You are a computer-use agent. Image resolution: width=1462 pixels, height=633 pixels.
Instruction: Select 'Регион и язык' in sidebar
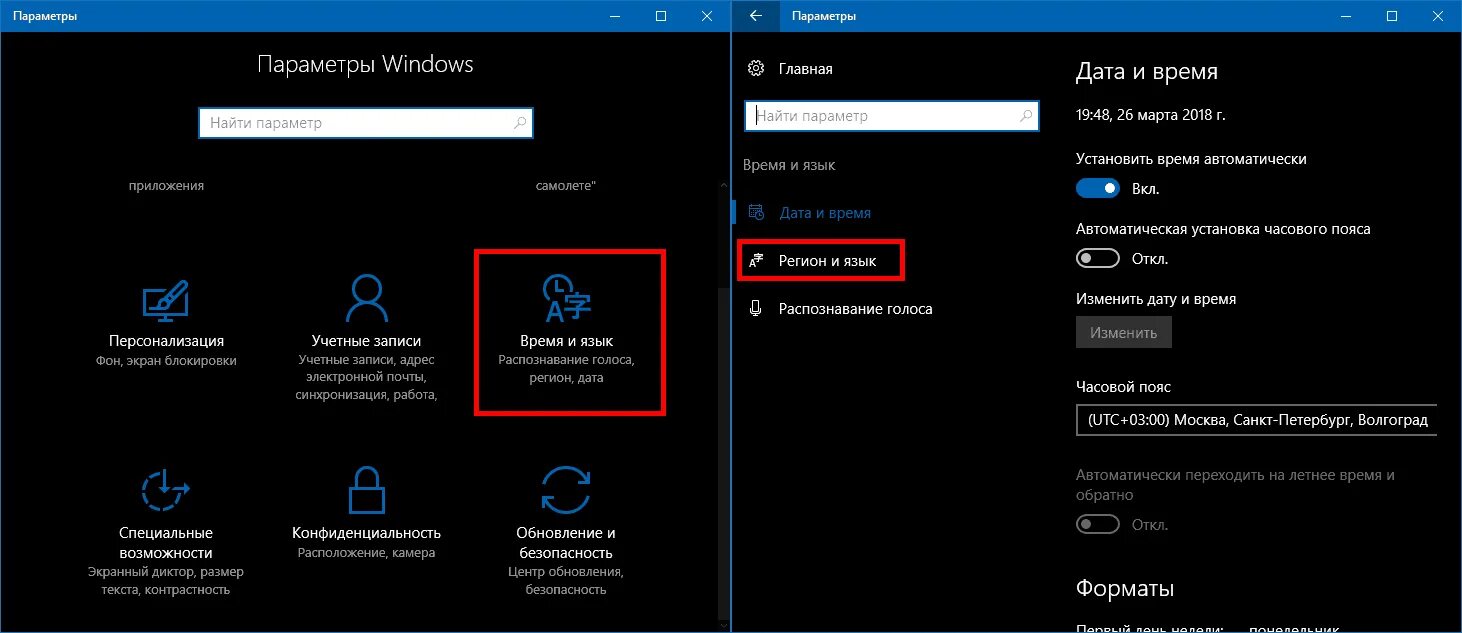pyautogui.click(x=827, y=260)
